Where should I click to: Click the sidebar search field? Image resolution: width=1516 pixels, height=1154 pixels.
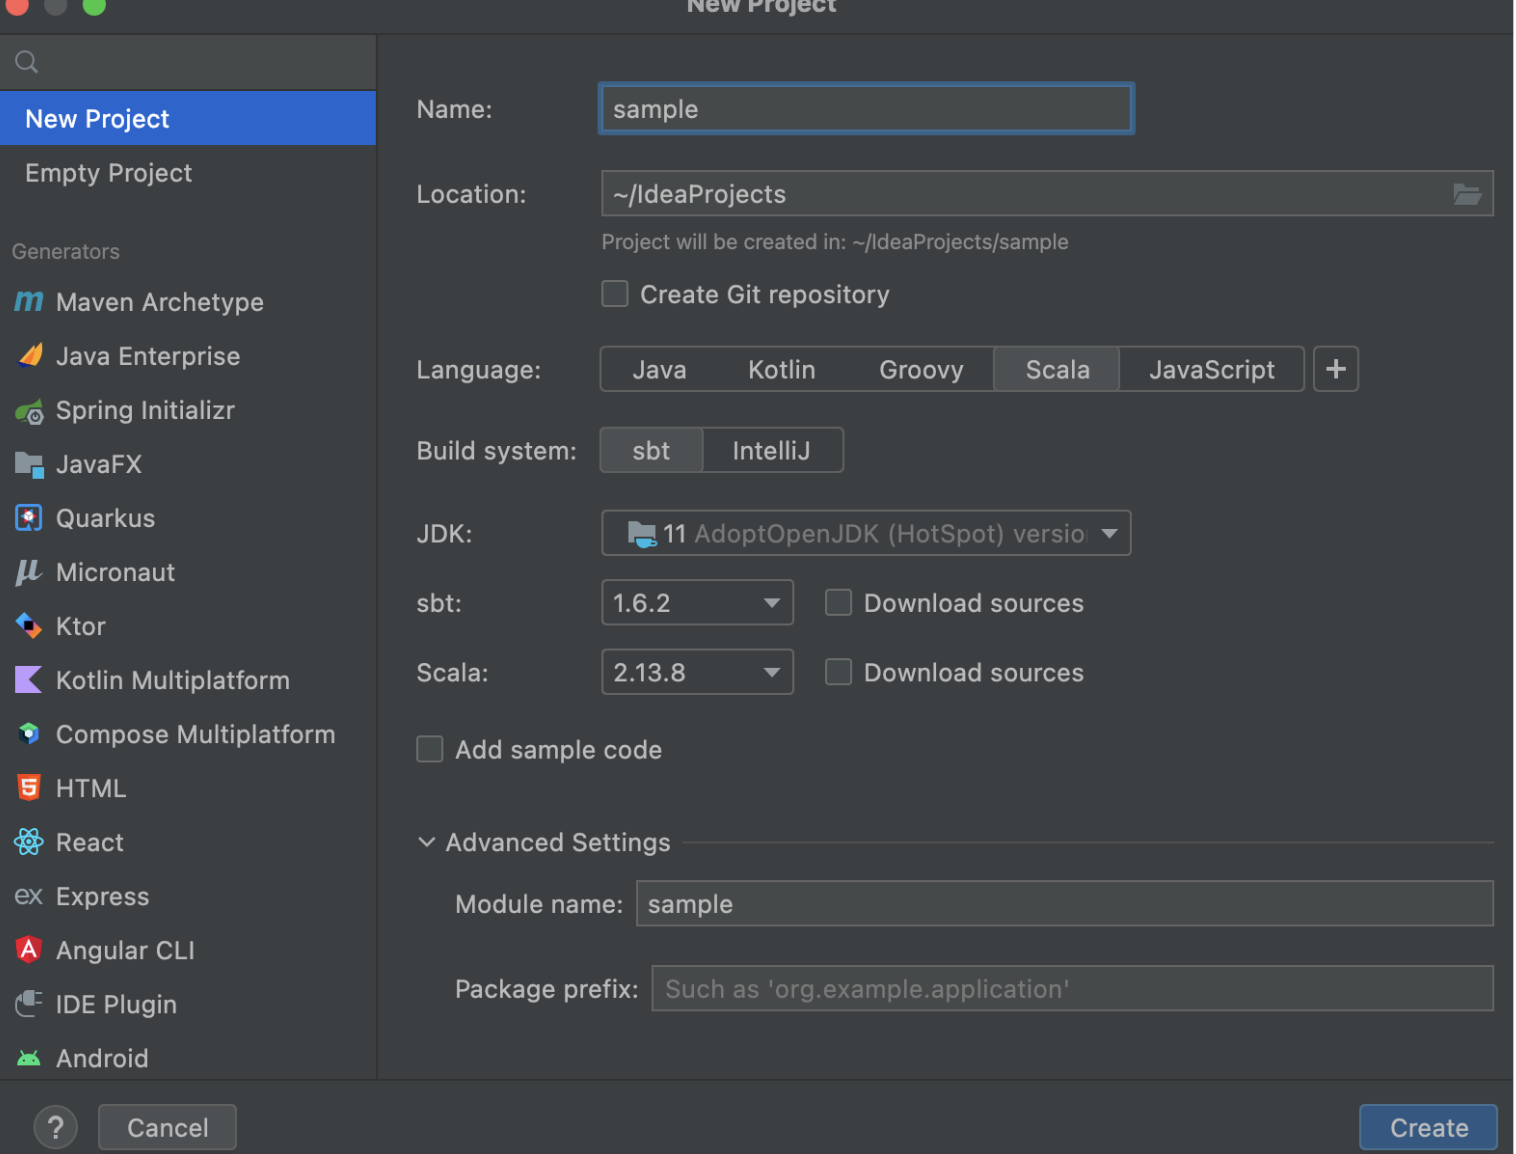coord(188,62)
